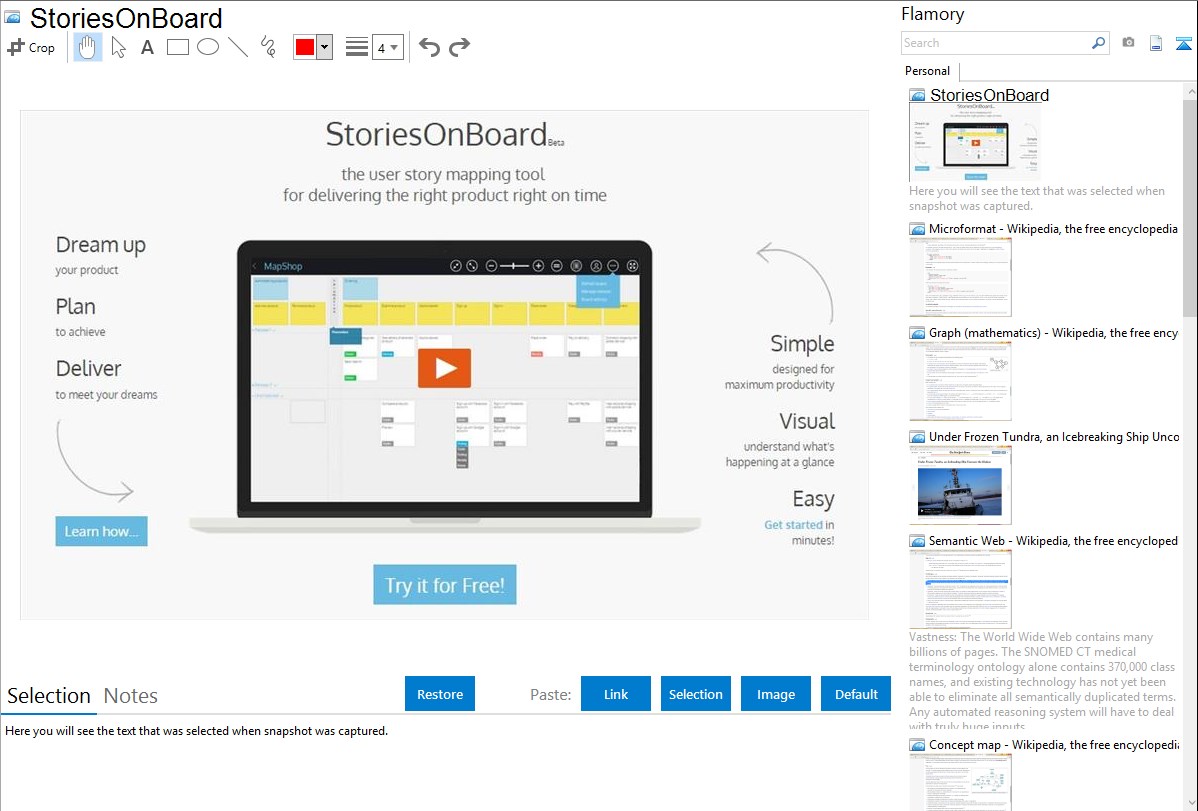The image size is (1198, 811).
Task: Select the StoriesOnBoard snapshot thumbnail
Action: pos(975,142)
